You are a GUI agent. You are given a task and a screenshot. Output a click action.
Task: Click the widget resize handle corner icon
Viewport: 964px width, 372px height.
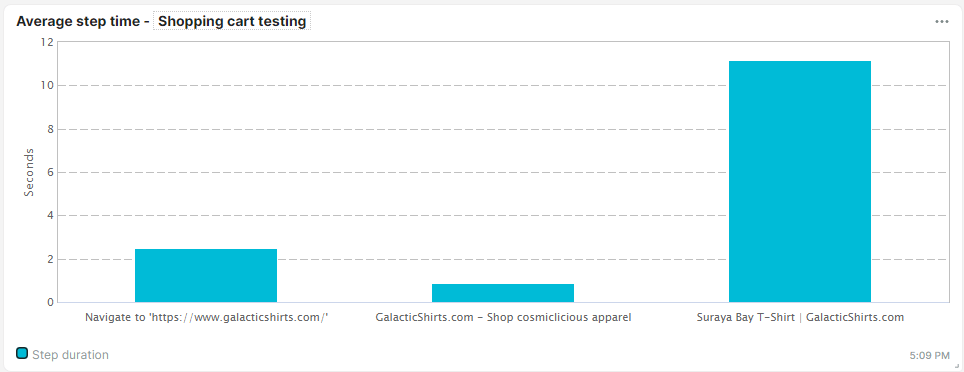pos(955,365)
